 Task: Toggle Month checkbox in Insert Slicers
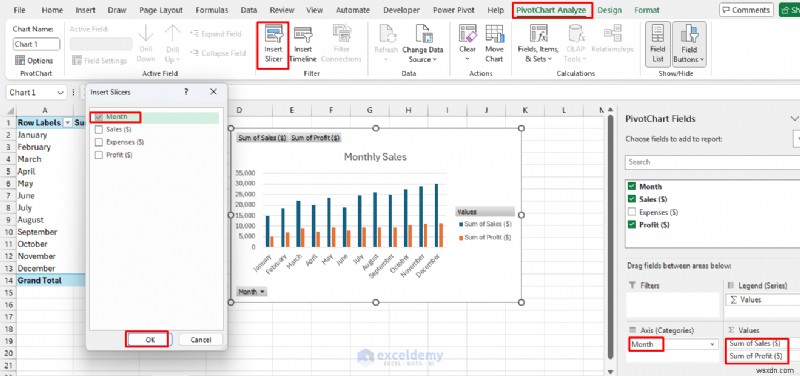point(99,117)
